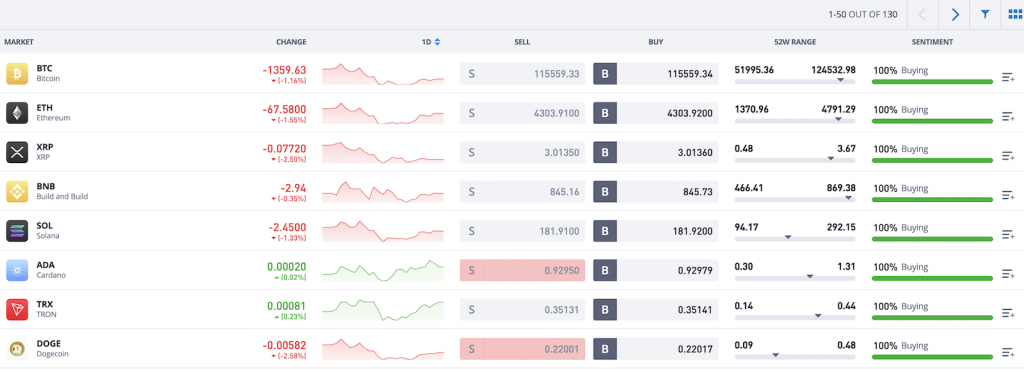The image size is (1024, 372).
Task: Buy XRP at 3.01360
Action: coord(656,152)
